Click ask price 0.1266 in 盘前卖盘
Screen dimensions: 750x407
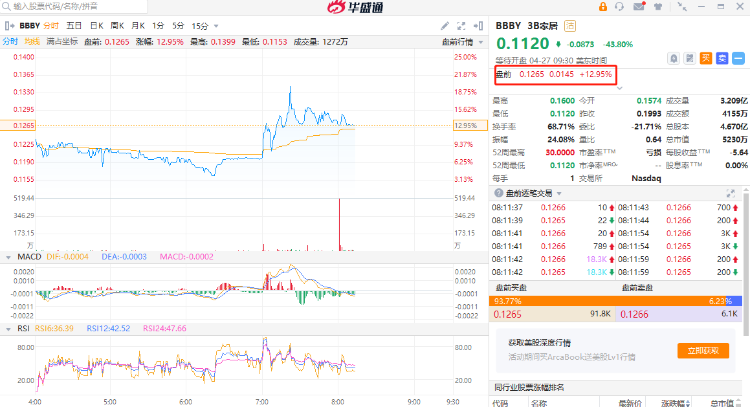tap(634, 314)
